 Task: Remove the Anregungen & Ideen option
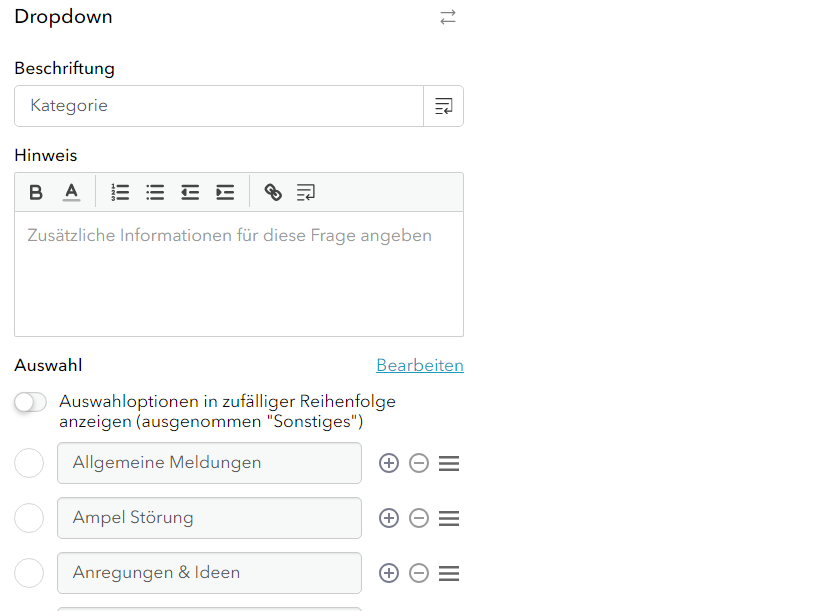coord(419,573)
